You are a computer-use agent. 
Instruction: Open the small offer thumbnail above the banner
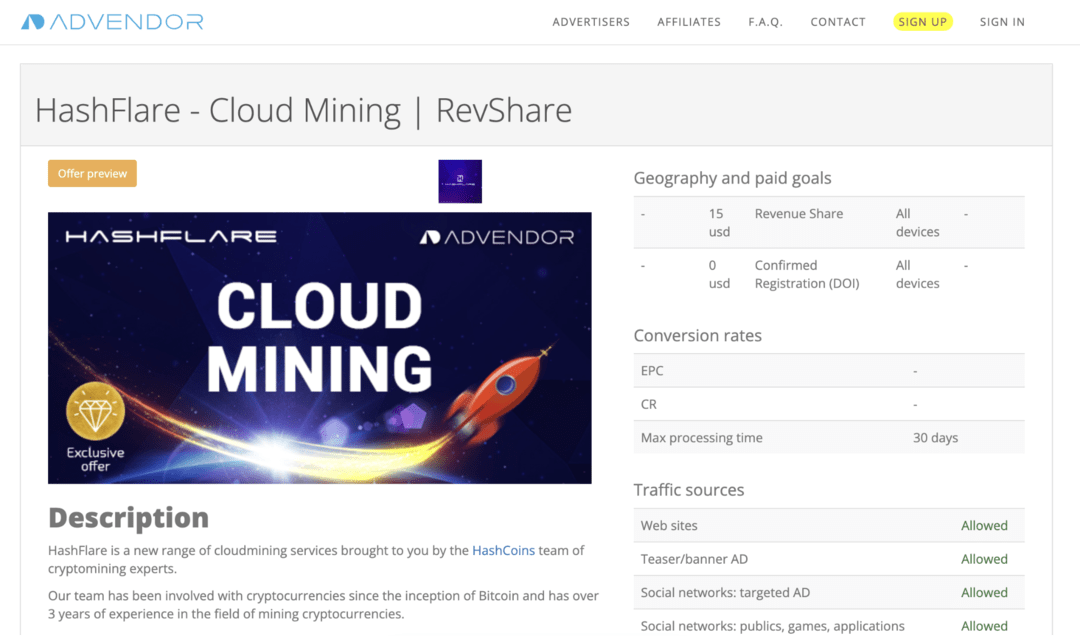point(459,181)
